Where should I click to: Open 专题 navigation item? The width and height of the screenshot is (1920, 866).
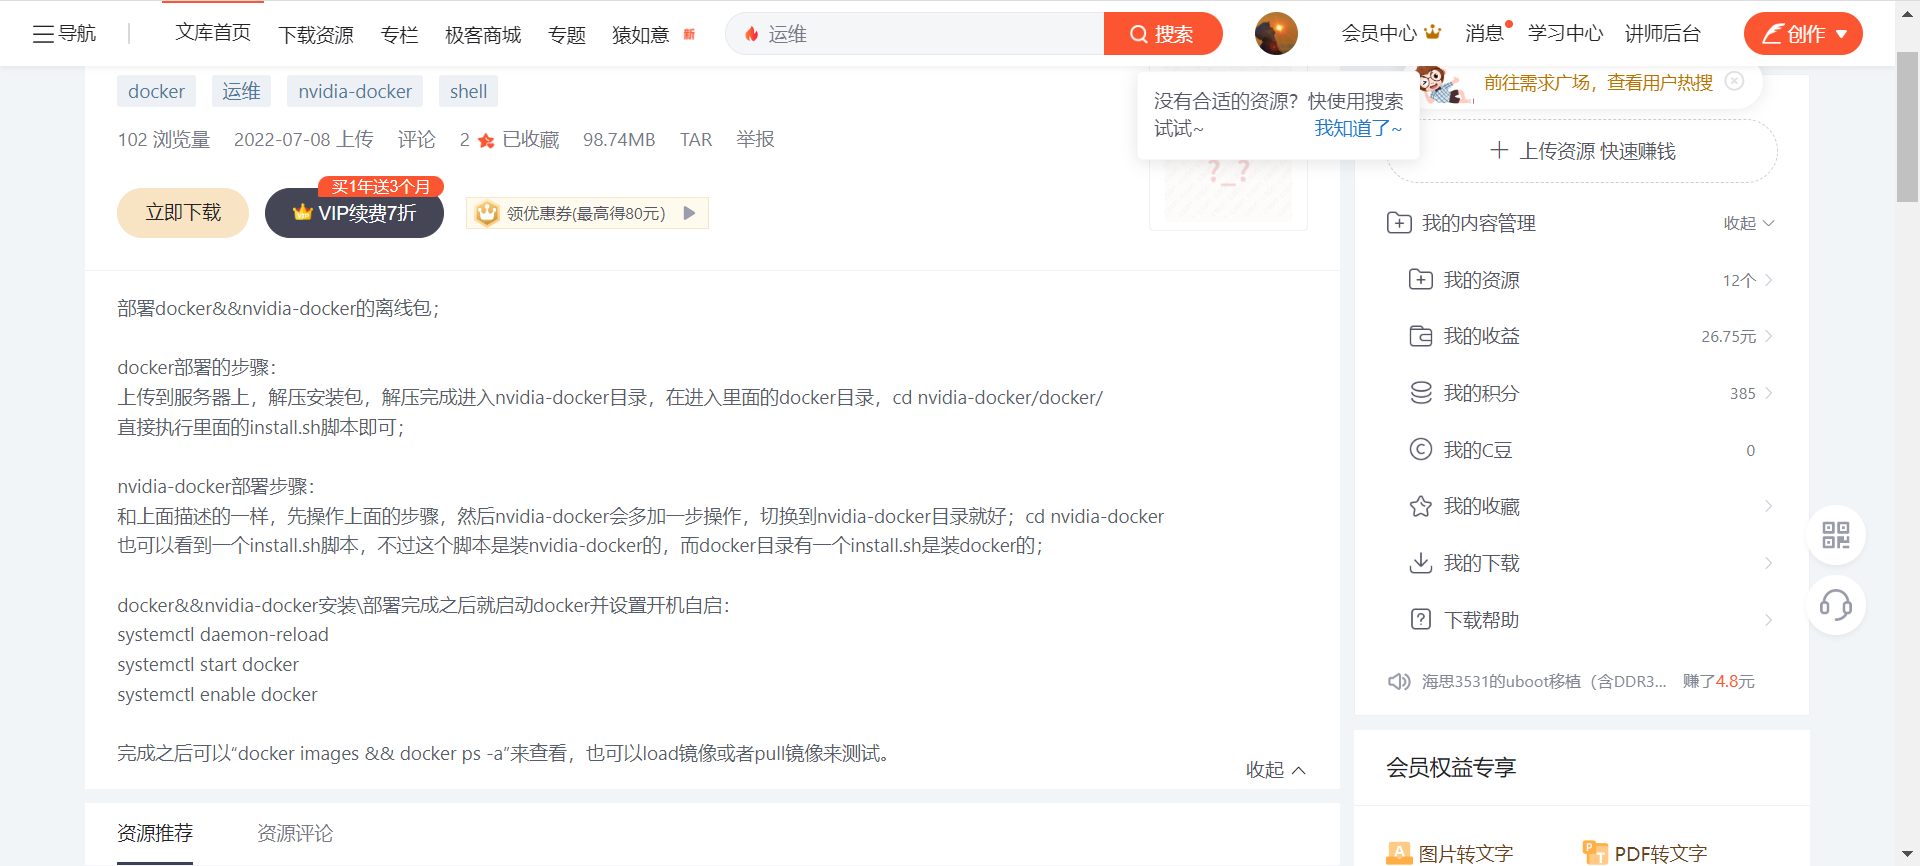(567, 35)
